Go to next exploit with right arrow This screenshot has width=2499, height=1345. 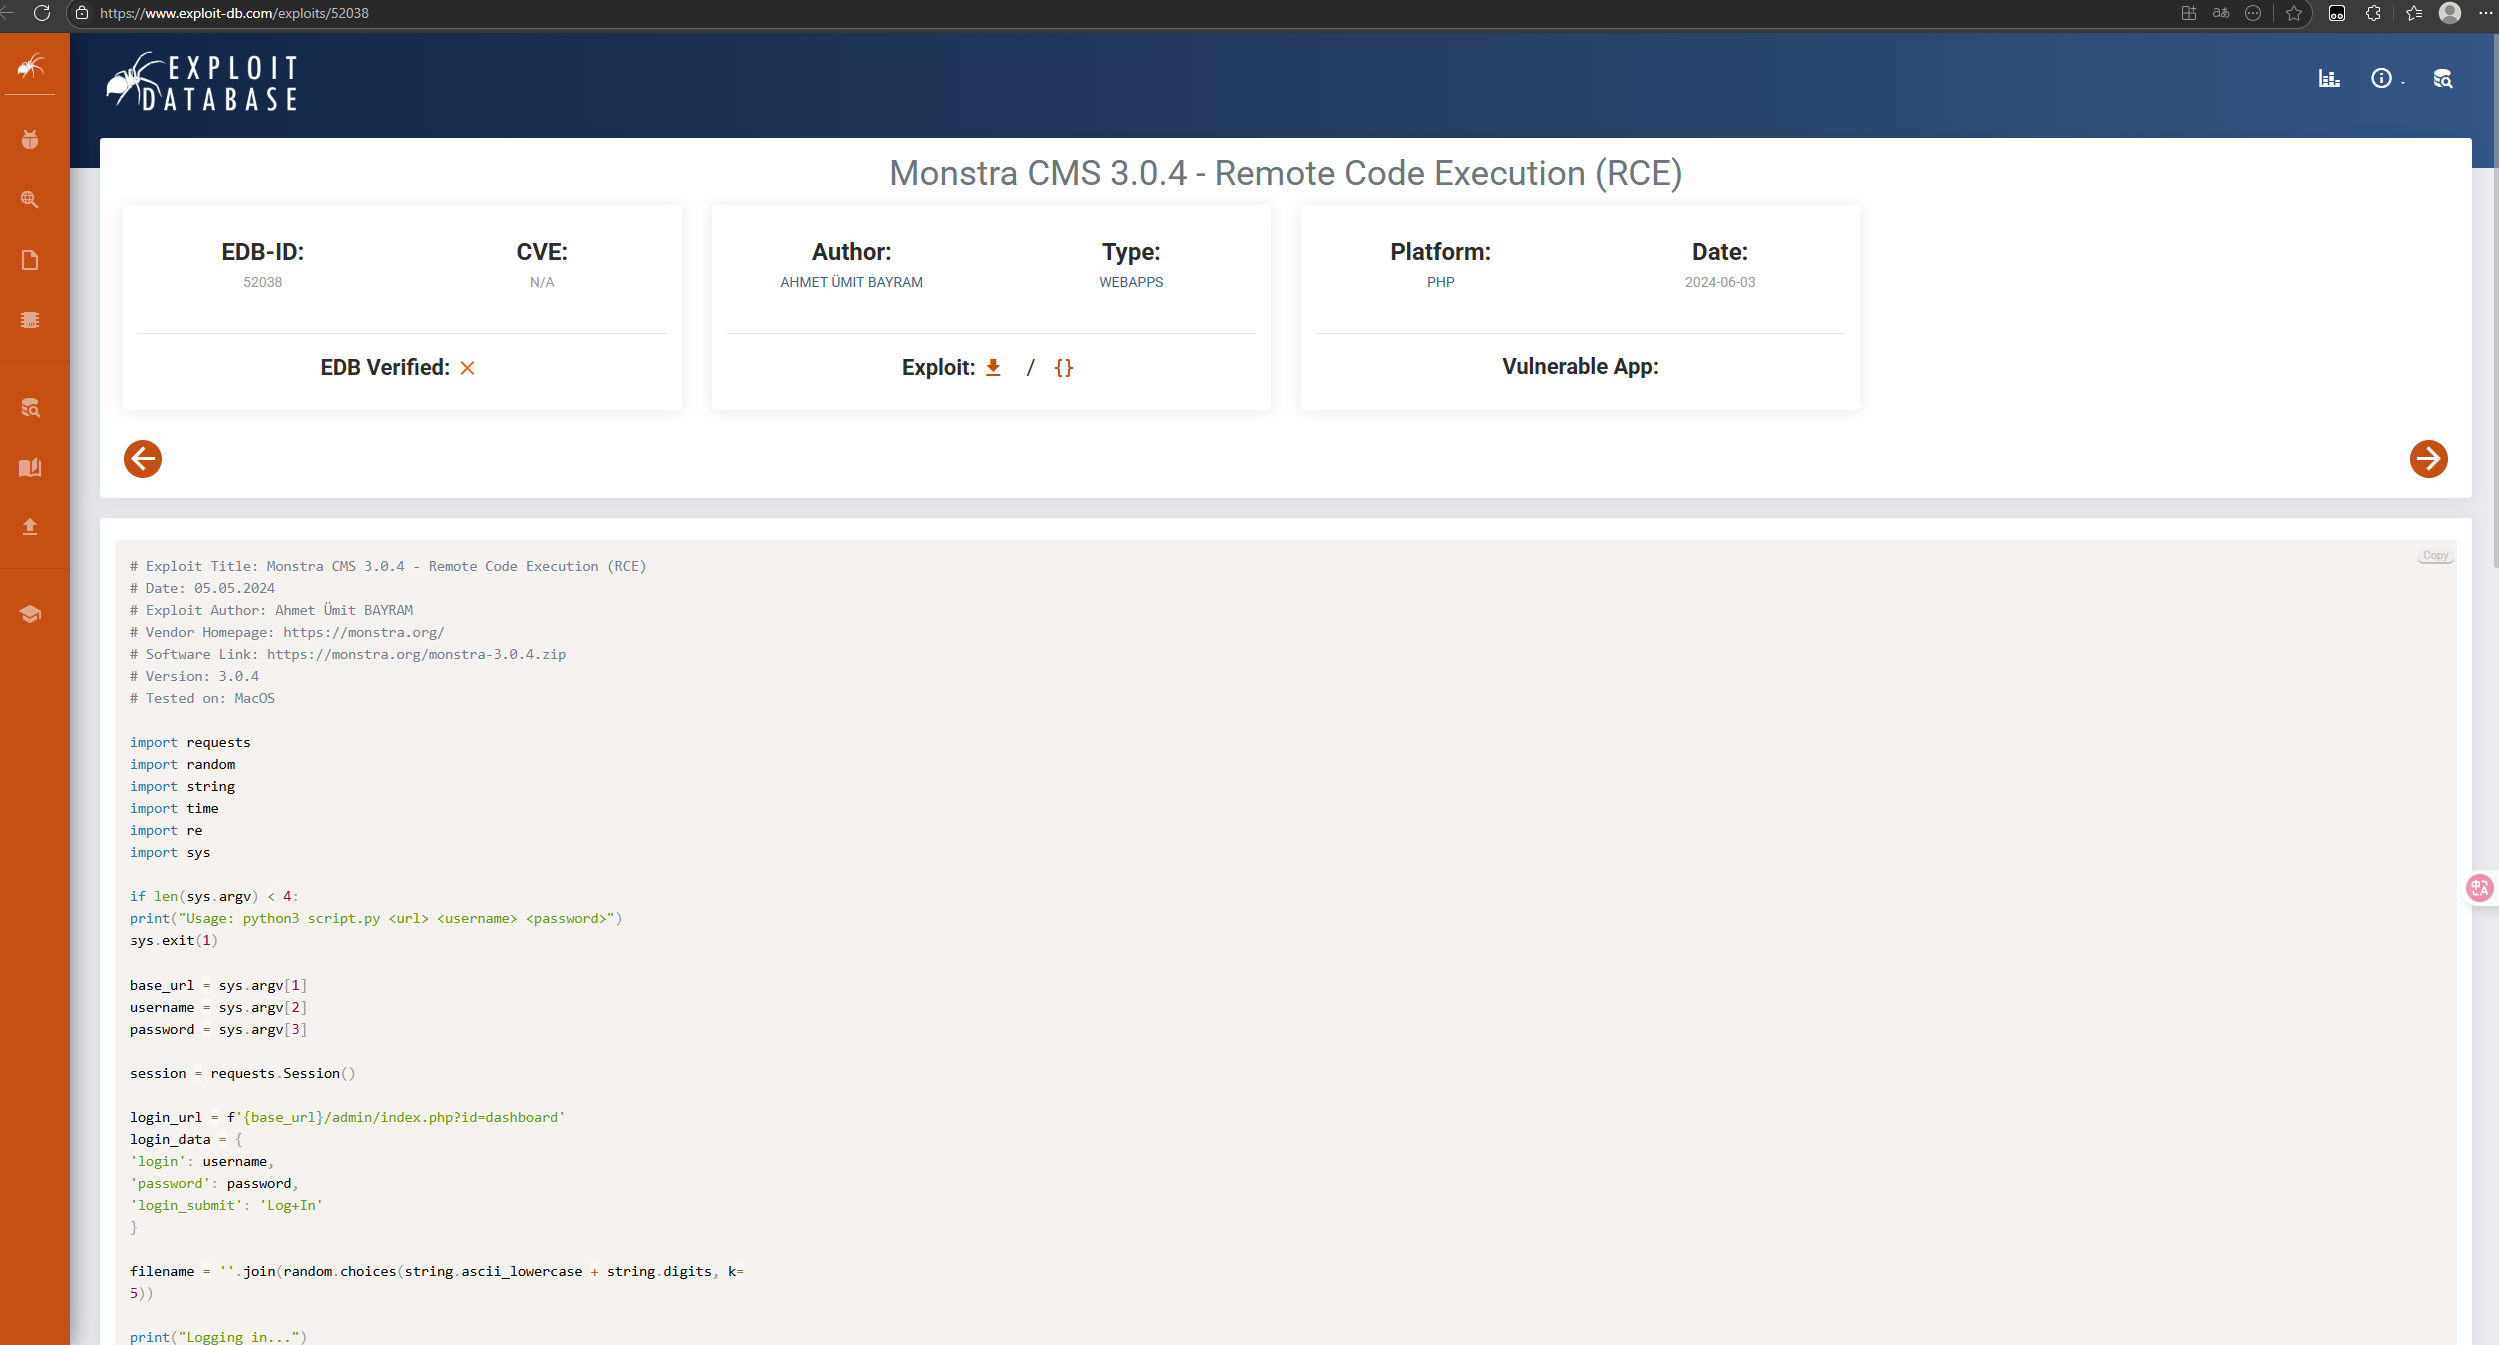pos(2428,459)
